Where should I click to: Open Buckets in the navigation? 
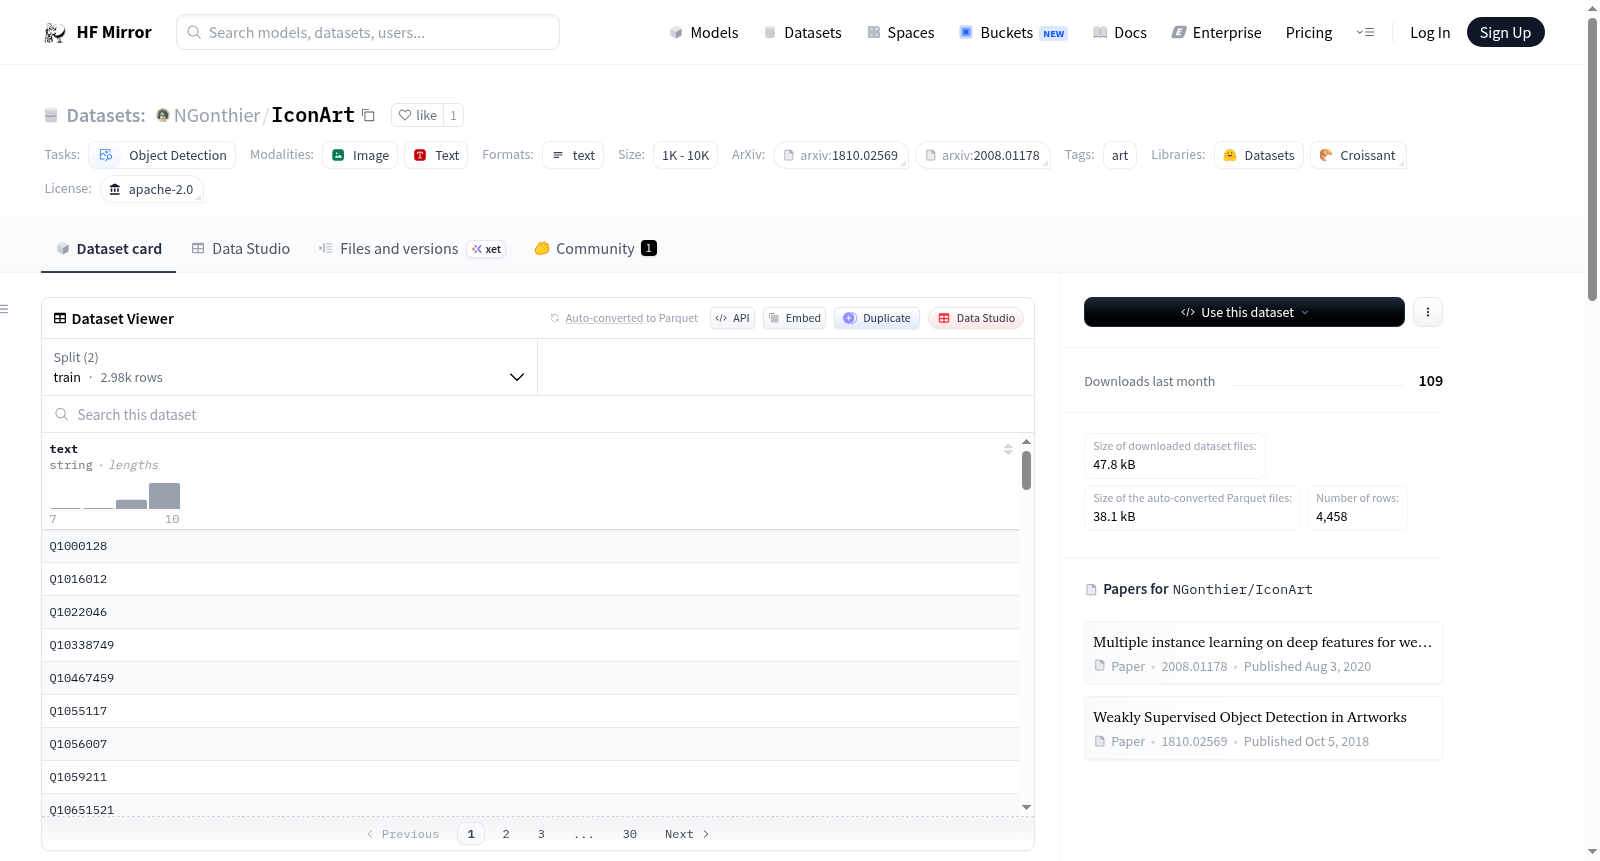(x=1013, y=33)
